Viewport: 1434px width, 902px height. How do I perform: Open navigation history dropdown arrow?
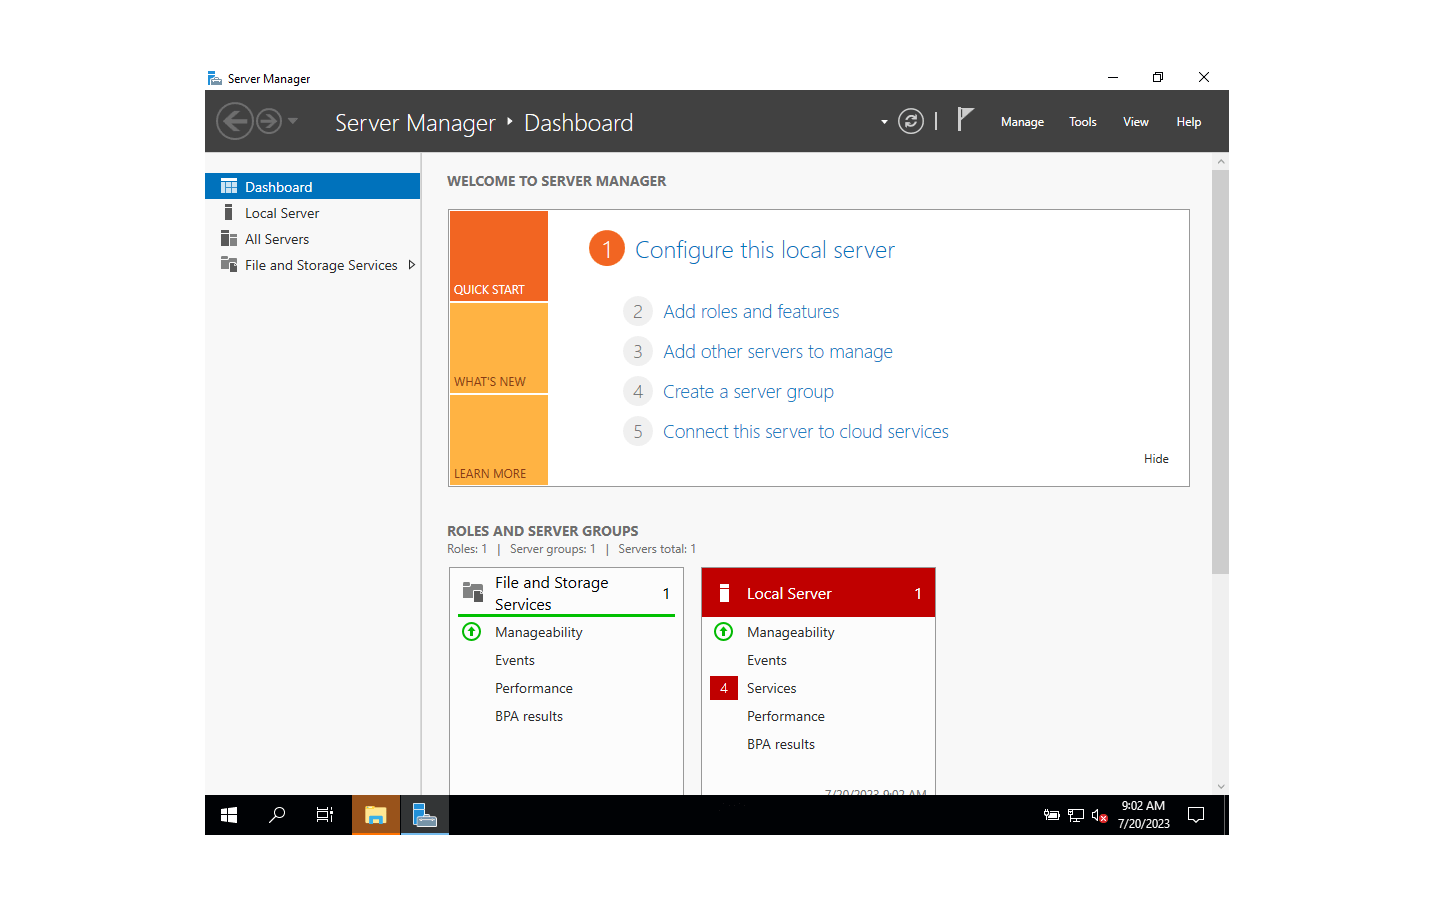coord(293,121)
